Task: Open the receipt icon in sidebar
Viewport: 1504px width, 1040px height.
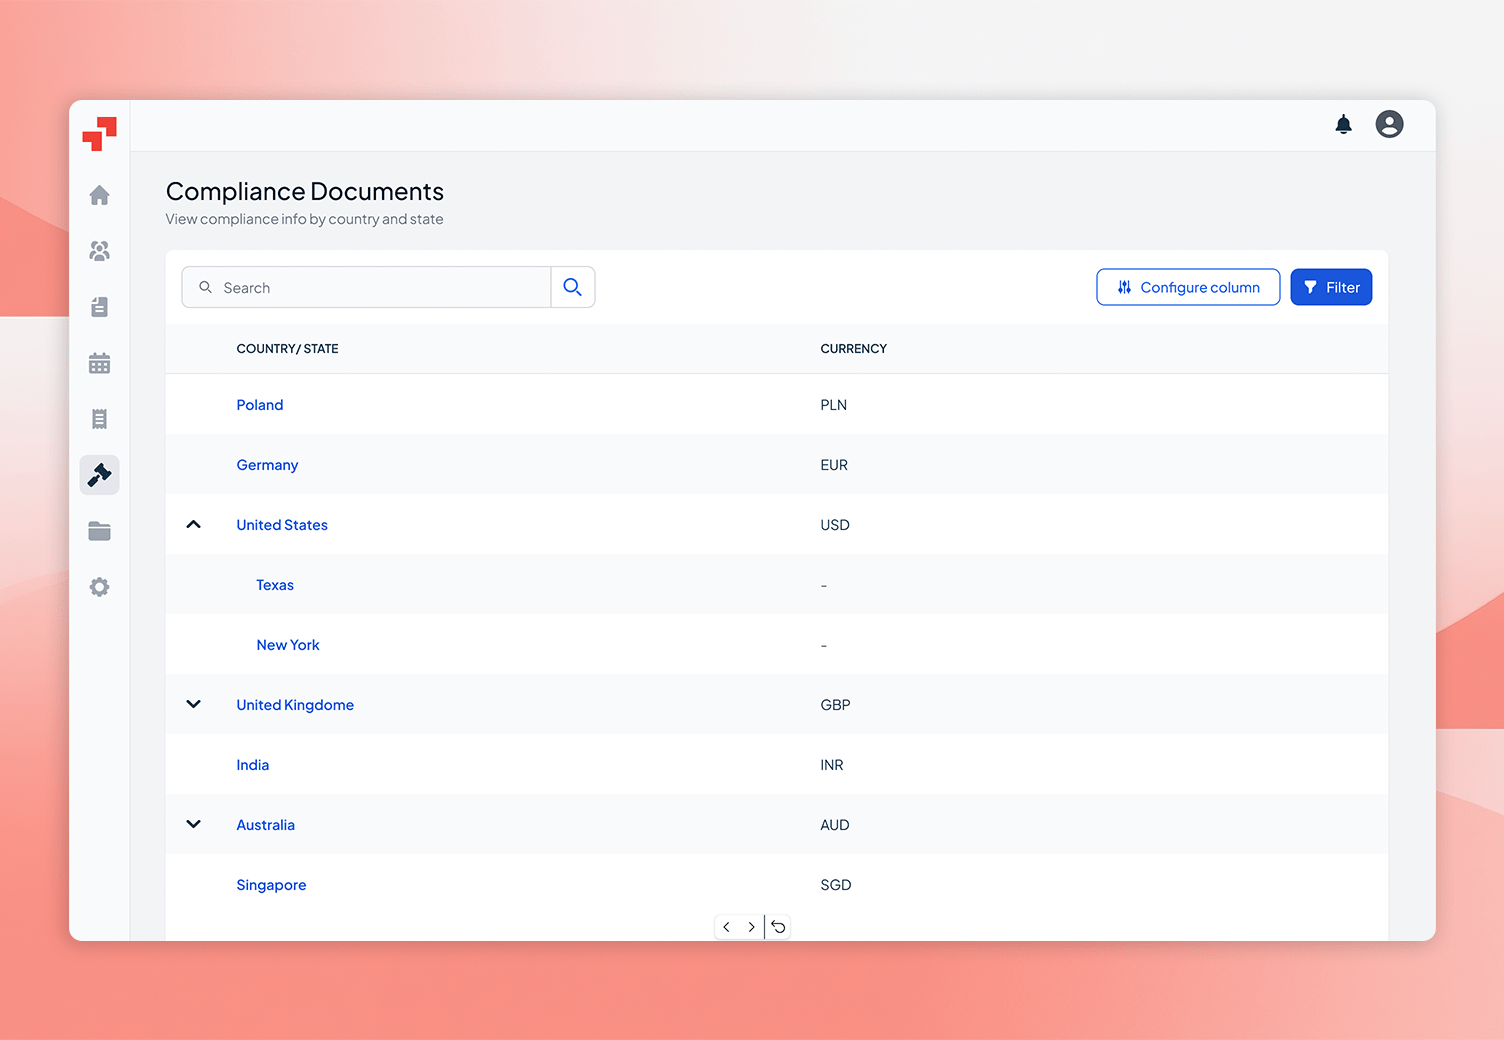Action: point(99,419)
